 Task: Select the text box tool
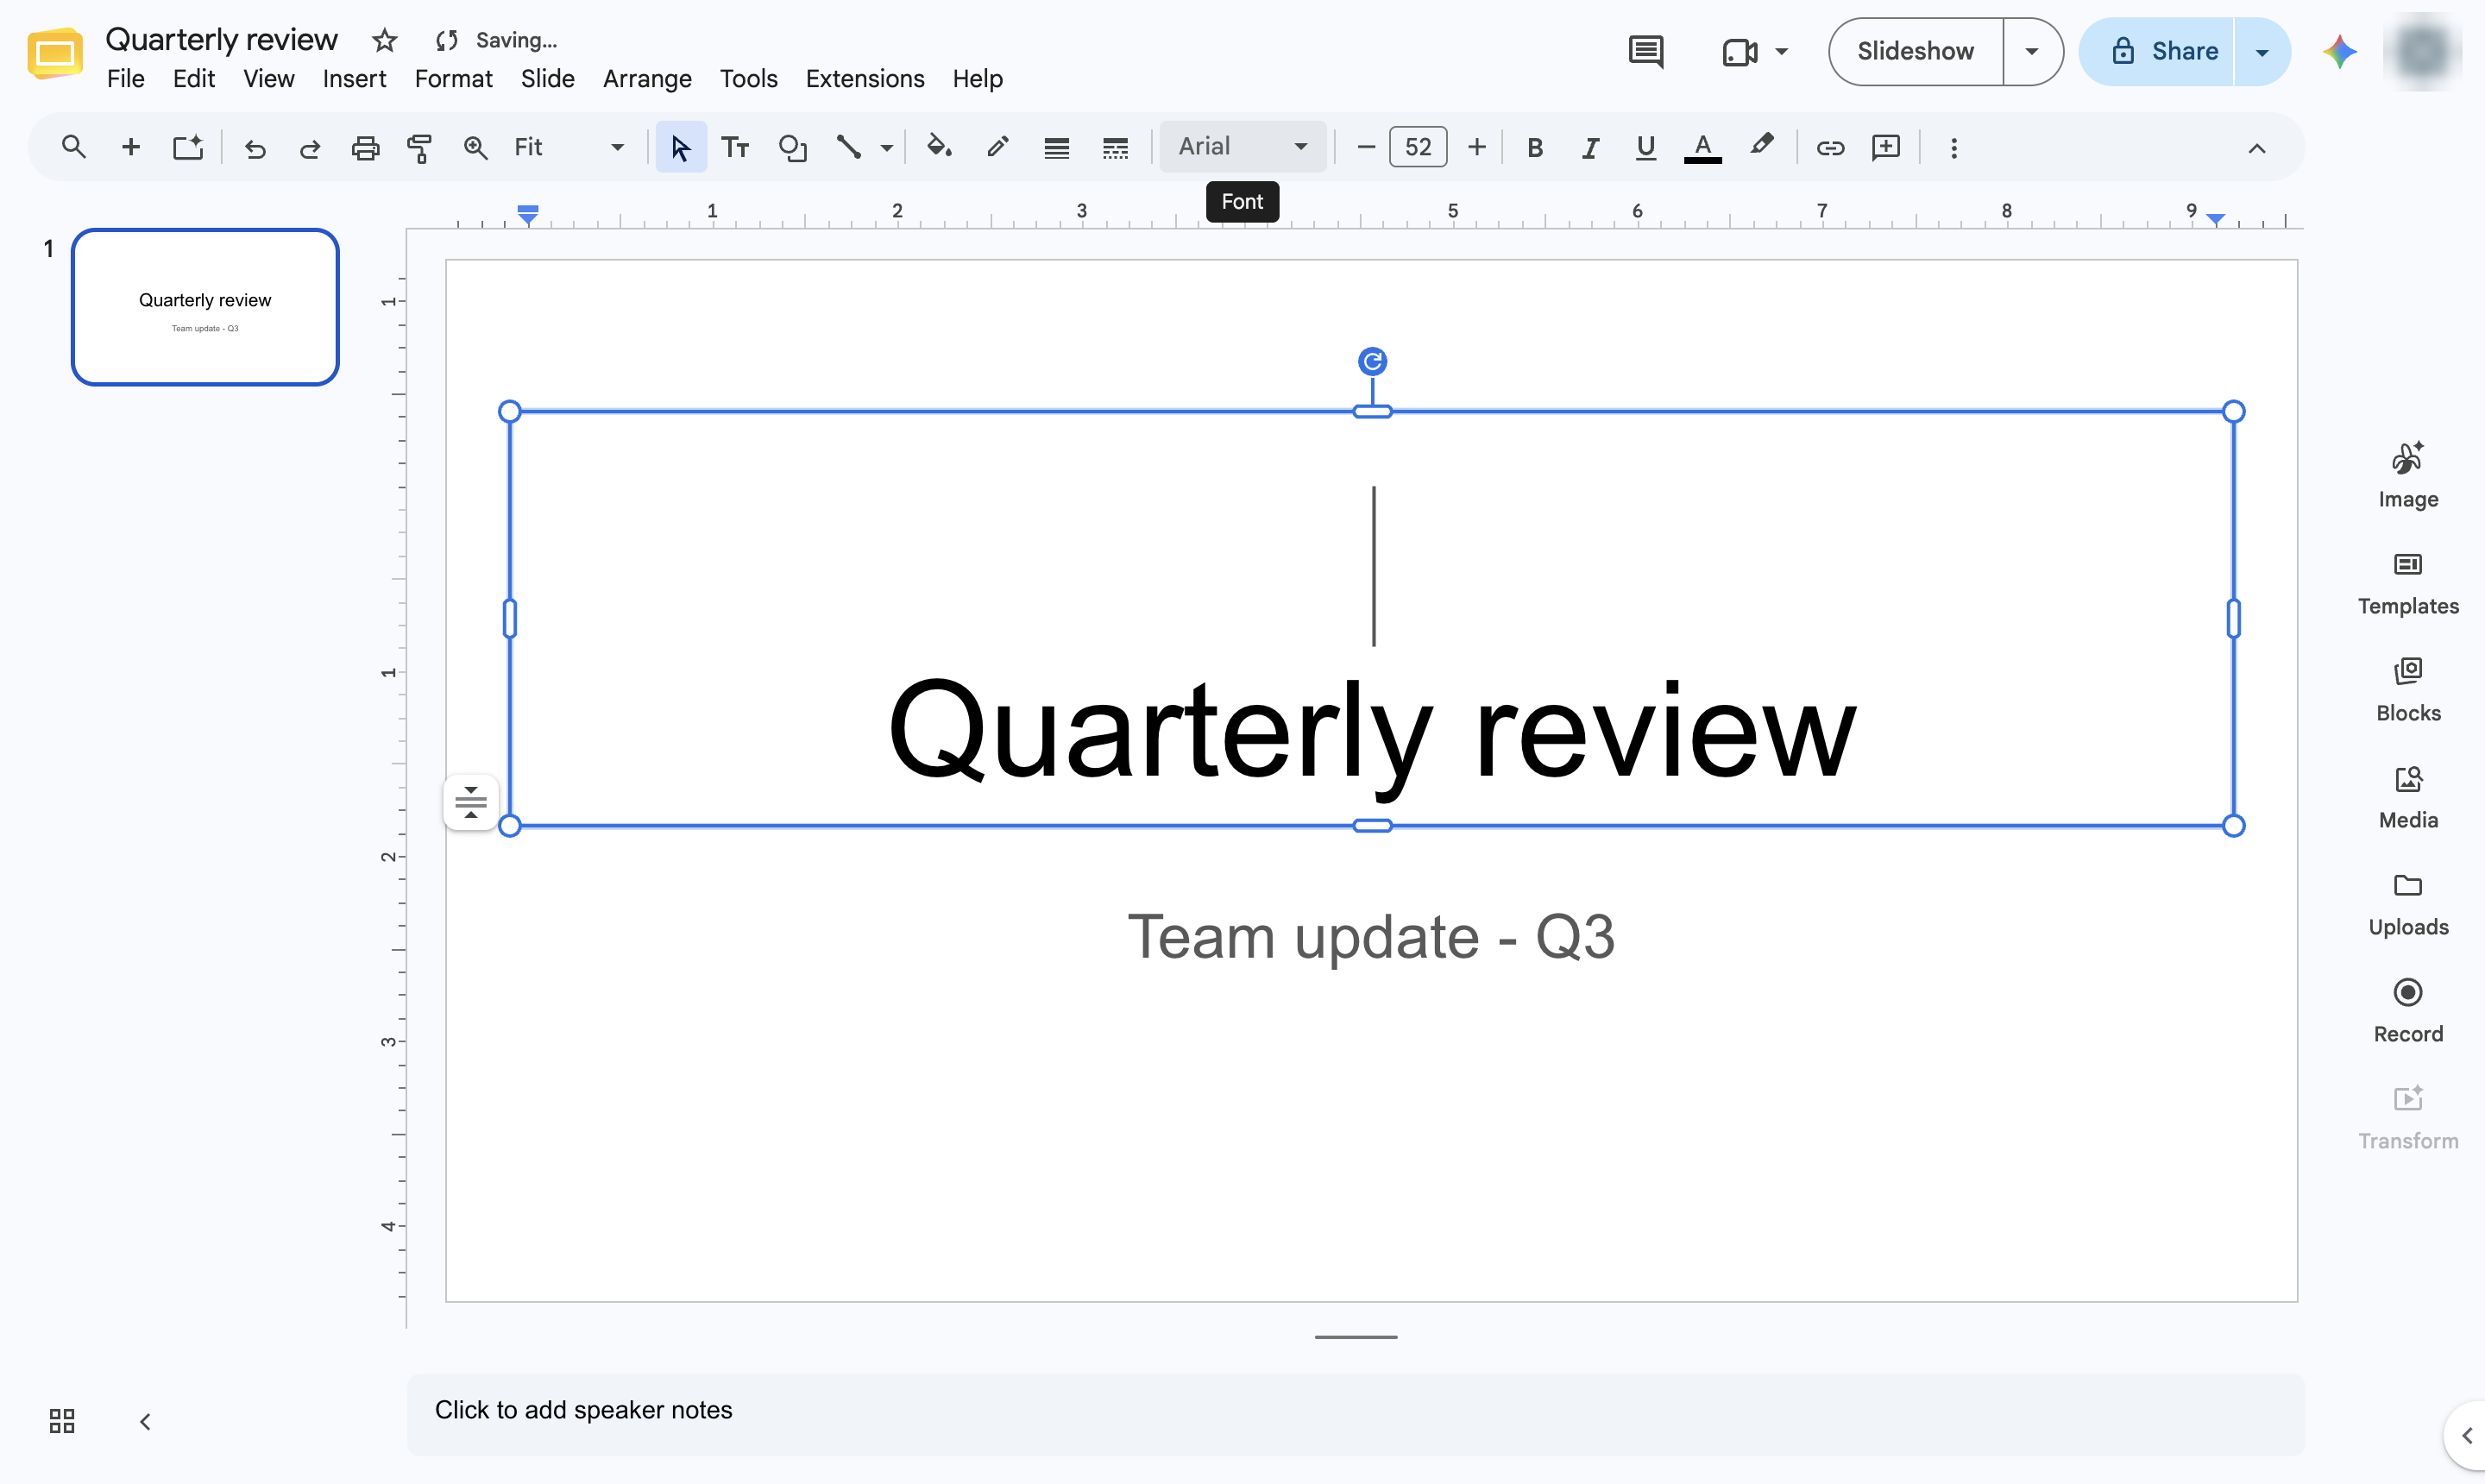point(735,148)
